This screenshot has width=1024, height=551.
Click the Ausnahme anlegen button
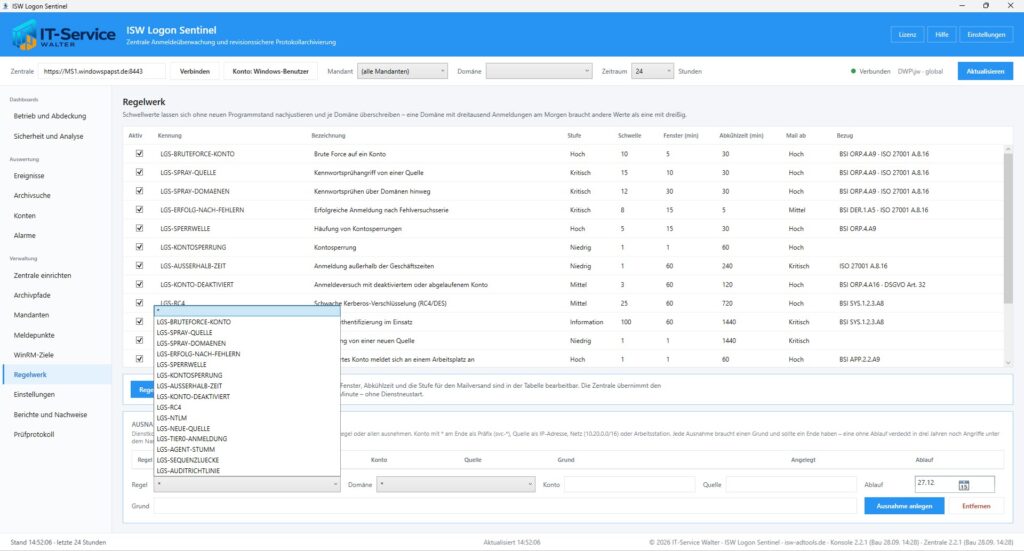click(x=904, y=506)
